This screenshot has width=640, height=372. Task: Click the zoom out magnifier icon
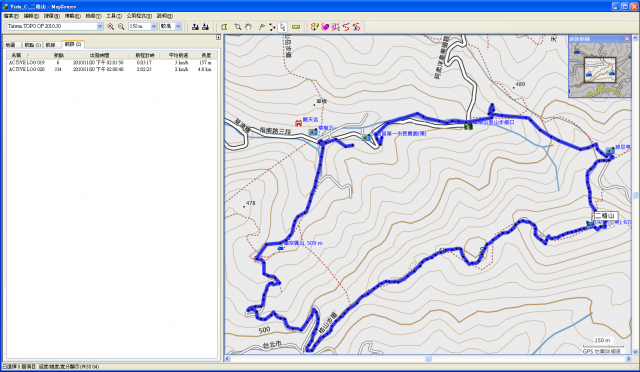click(121, 27)
